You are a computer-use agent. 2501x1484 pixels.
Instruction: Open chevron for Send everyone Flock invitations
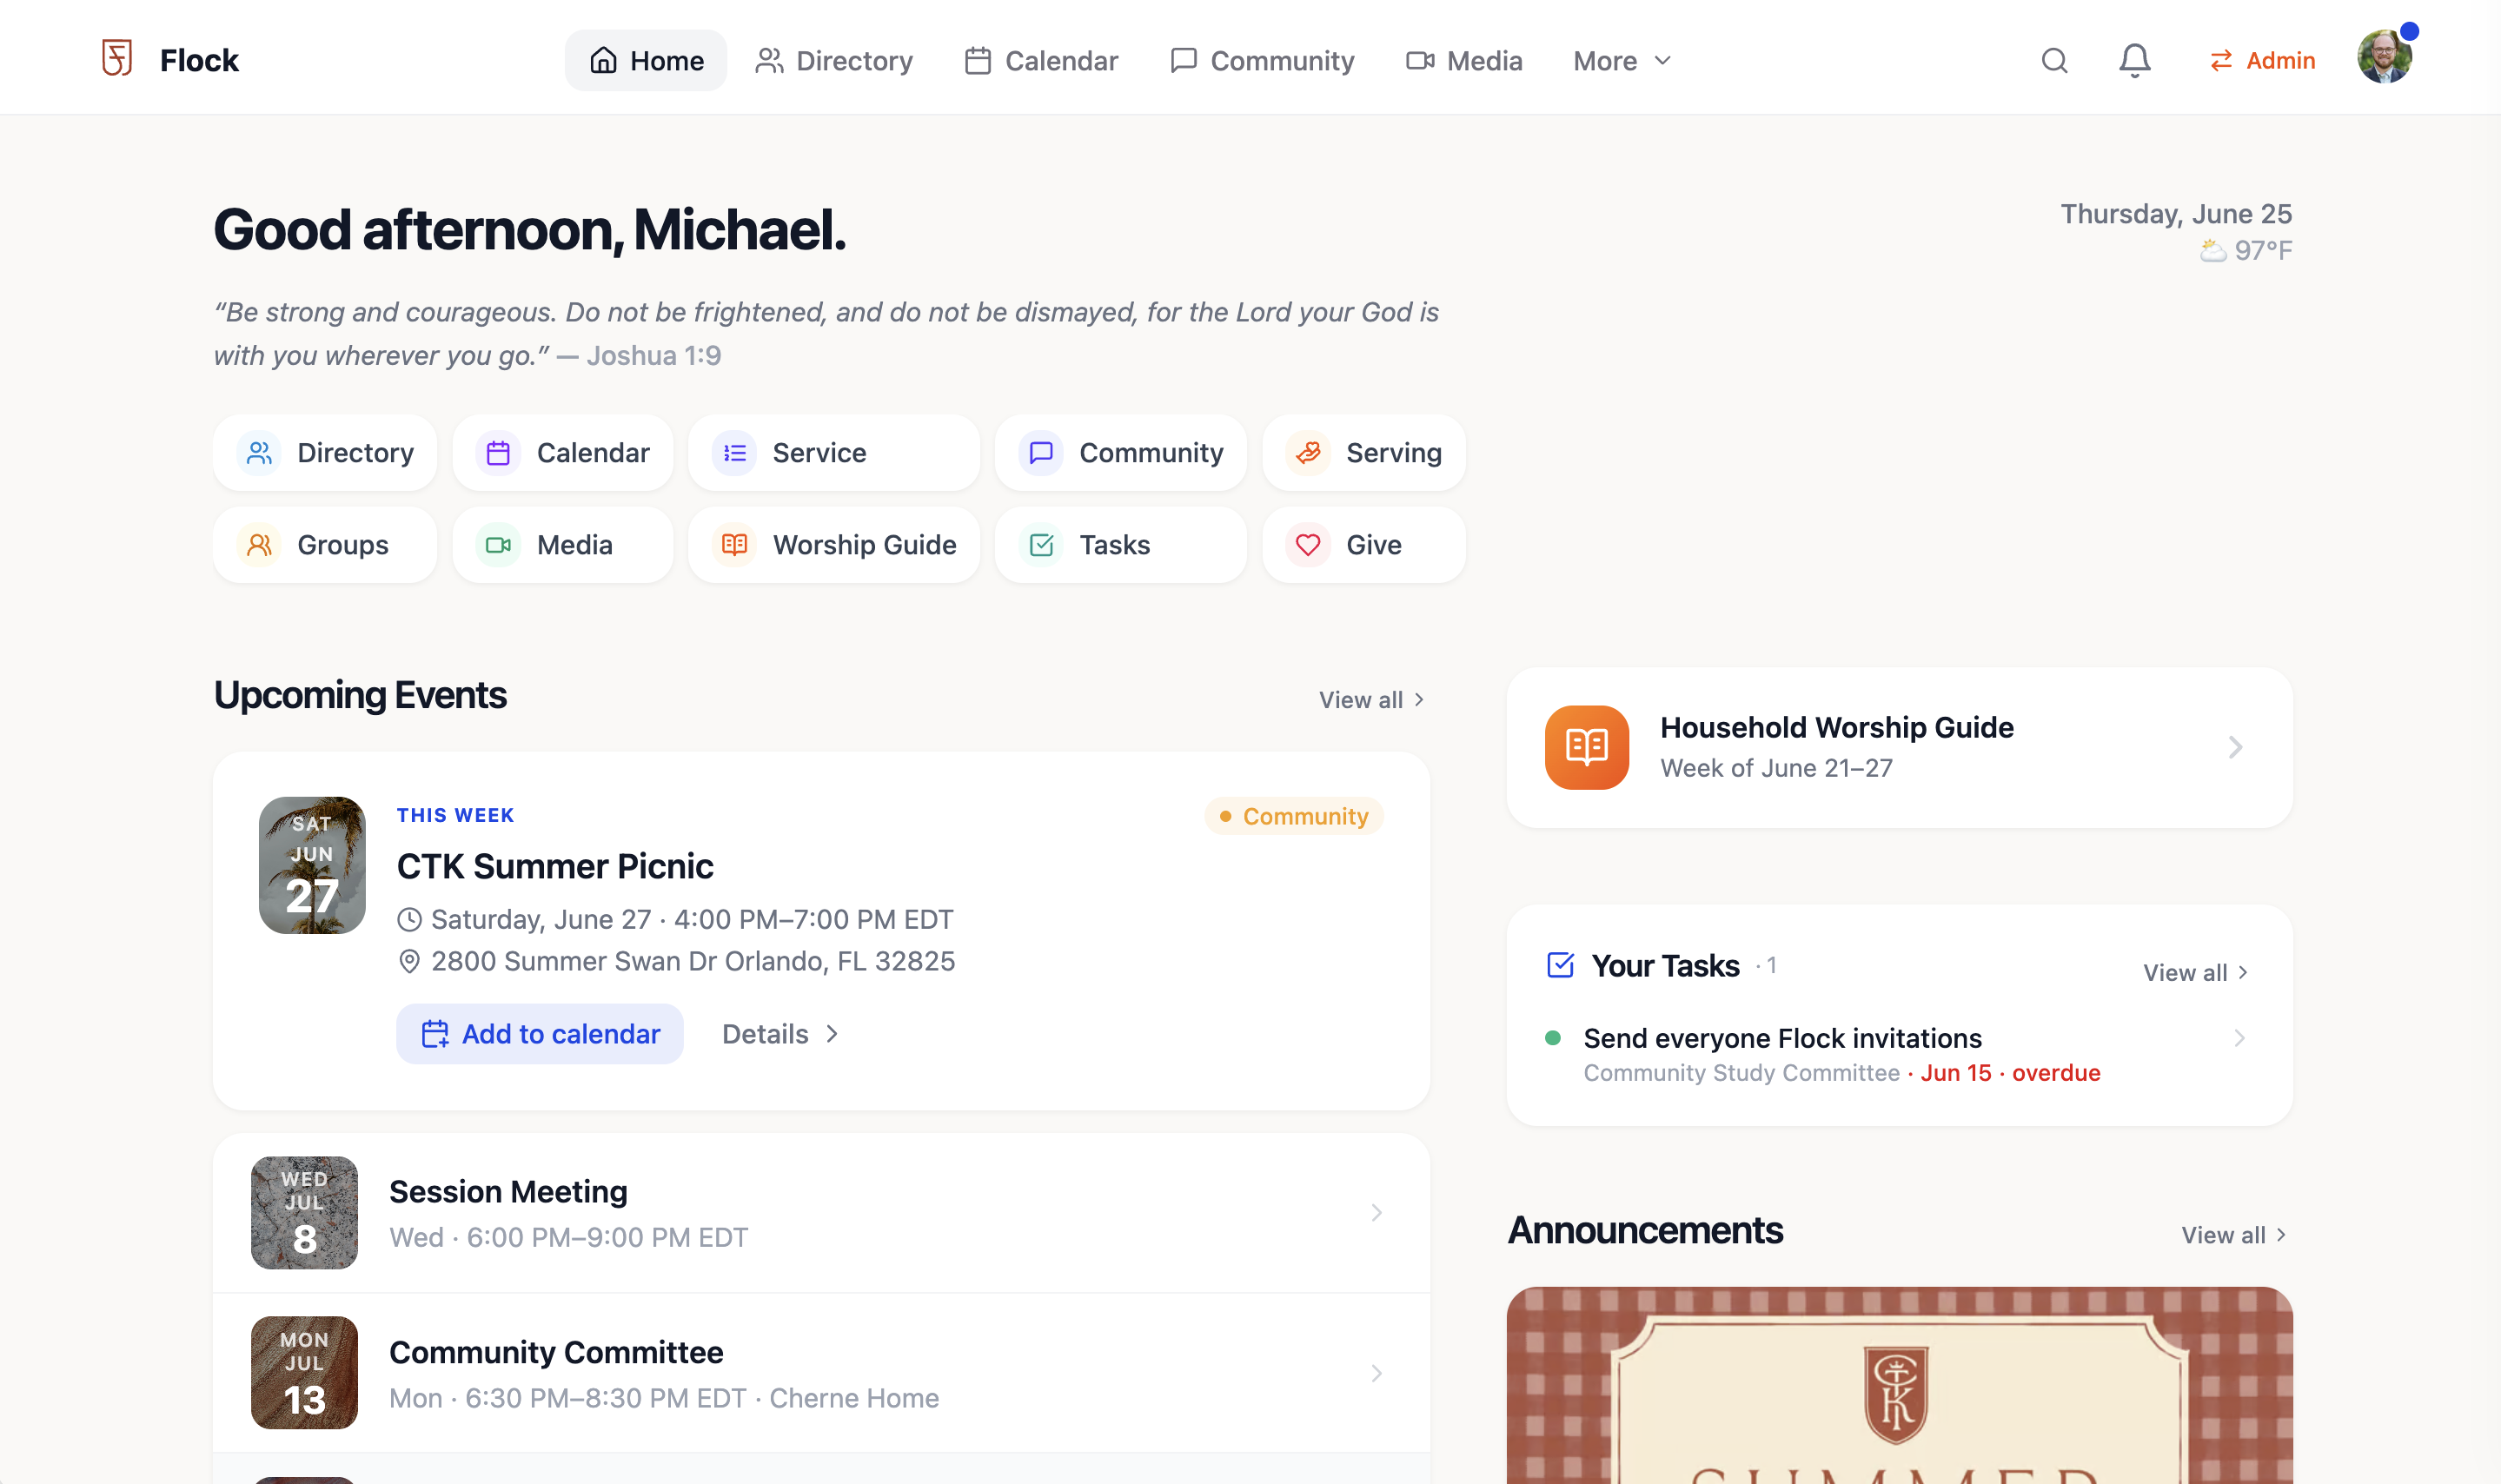(x=2239, y=1039)
